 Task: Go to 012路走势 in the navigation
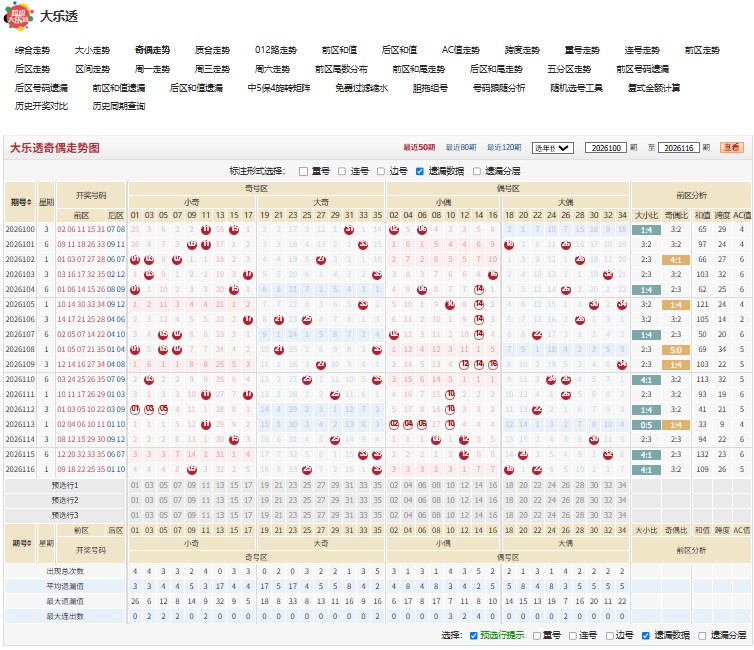pos(276,50)
